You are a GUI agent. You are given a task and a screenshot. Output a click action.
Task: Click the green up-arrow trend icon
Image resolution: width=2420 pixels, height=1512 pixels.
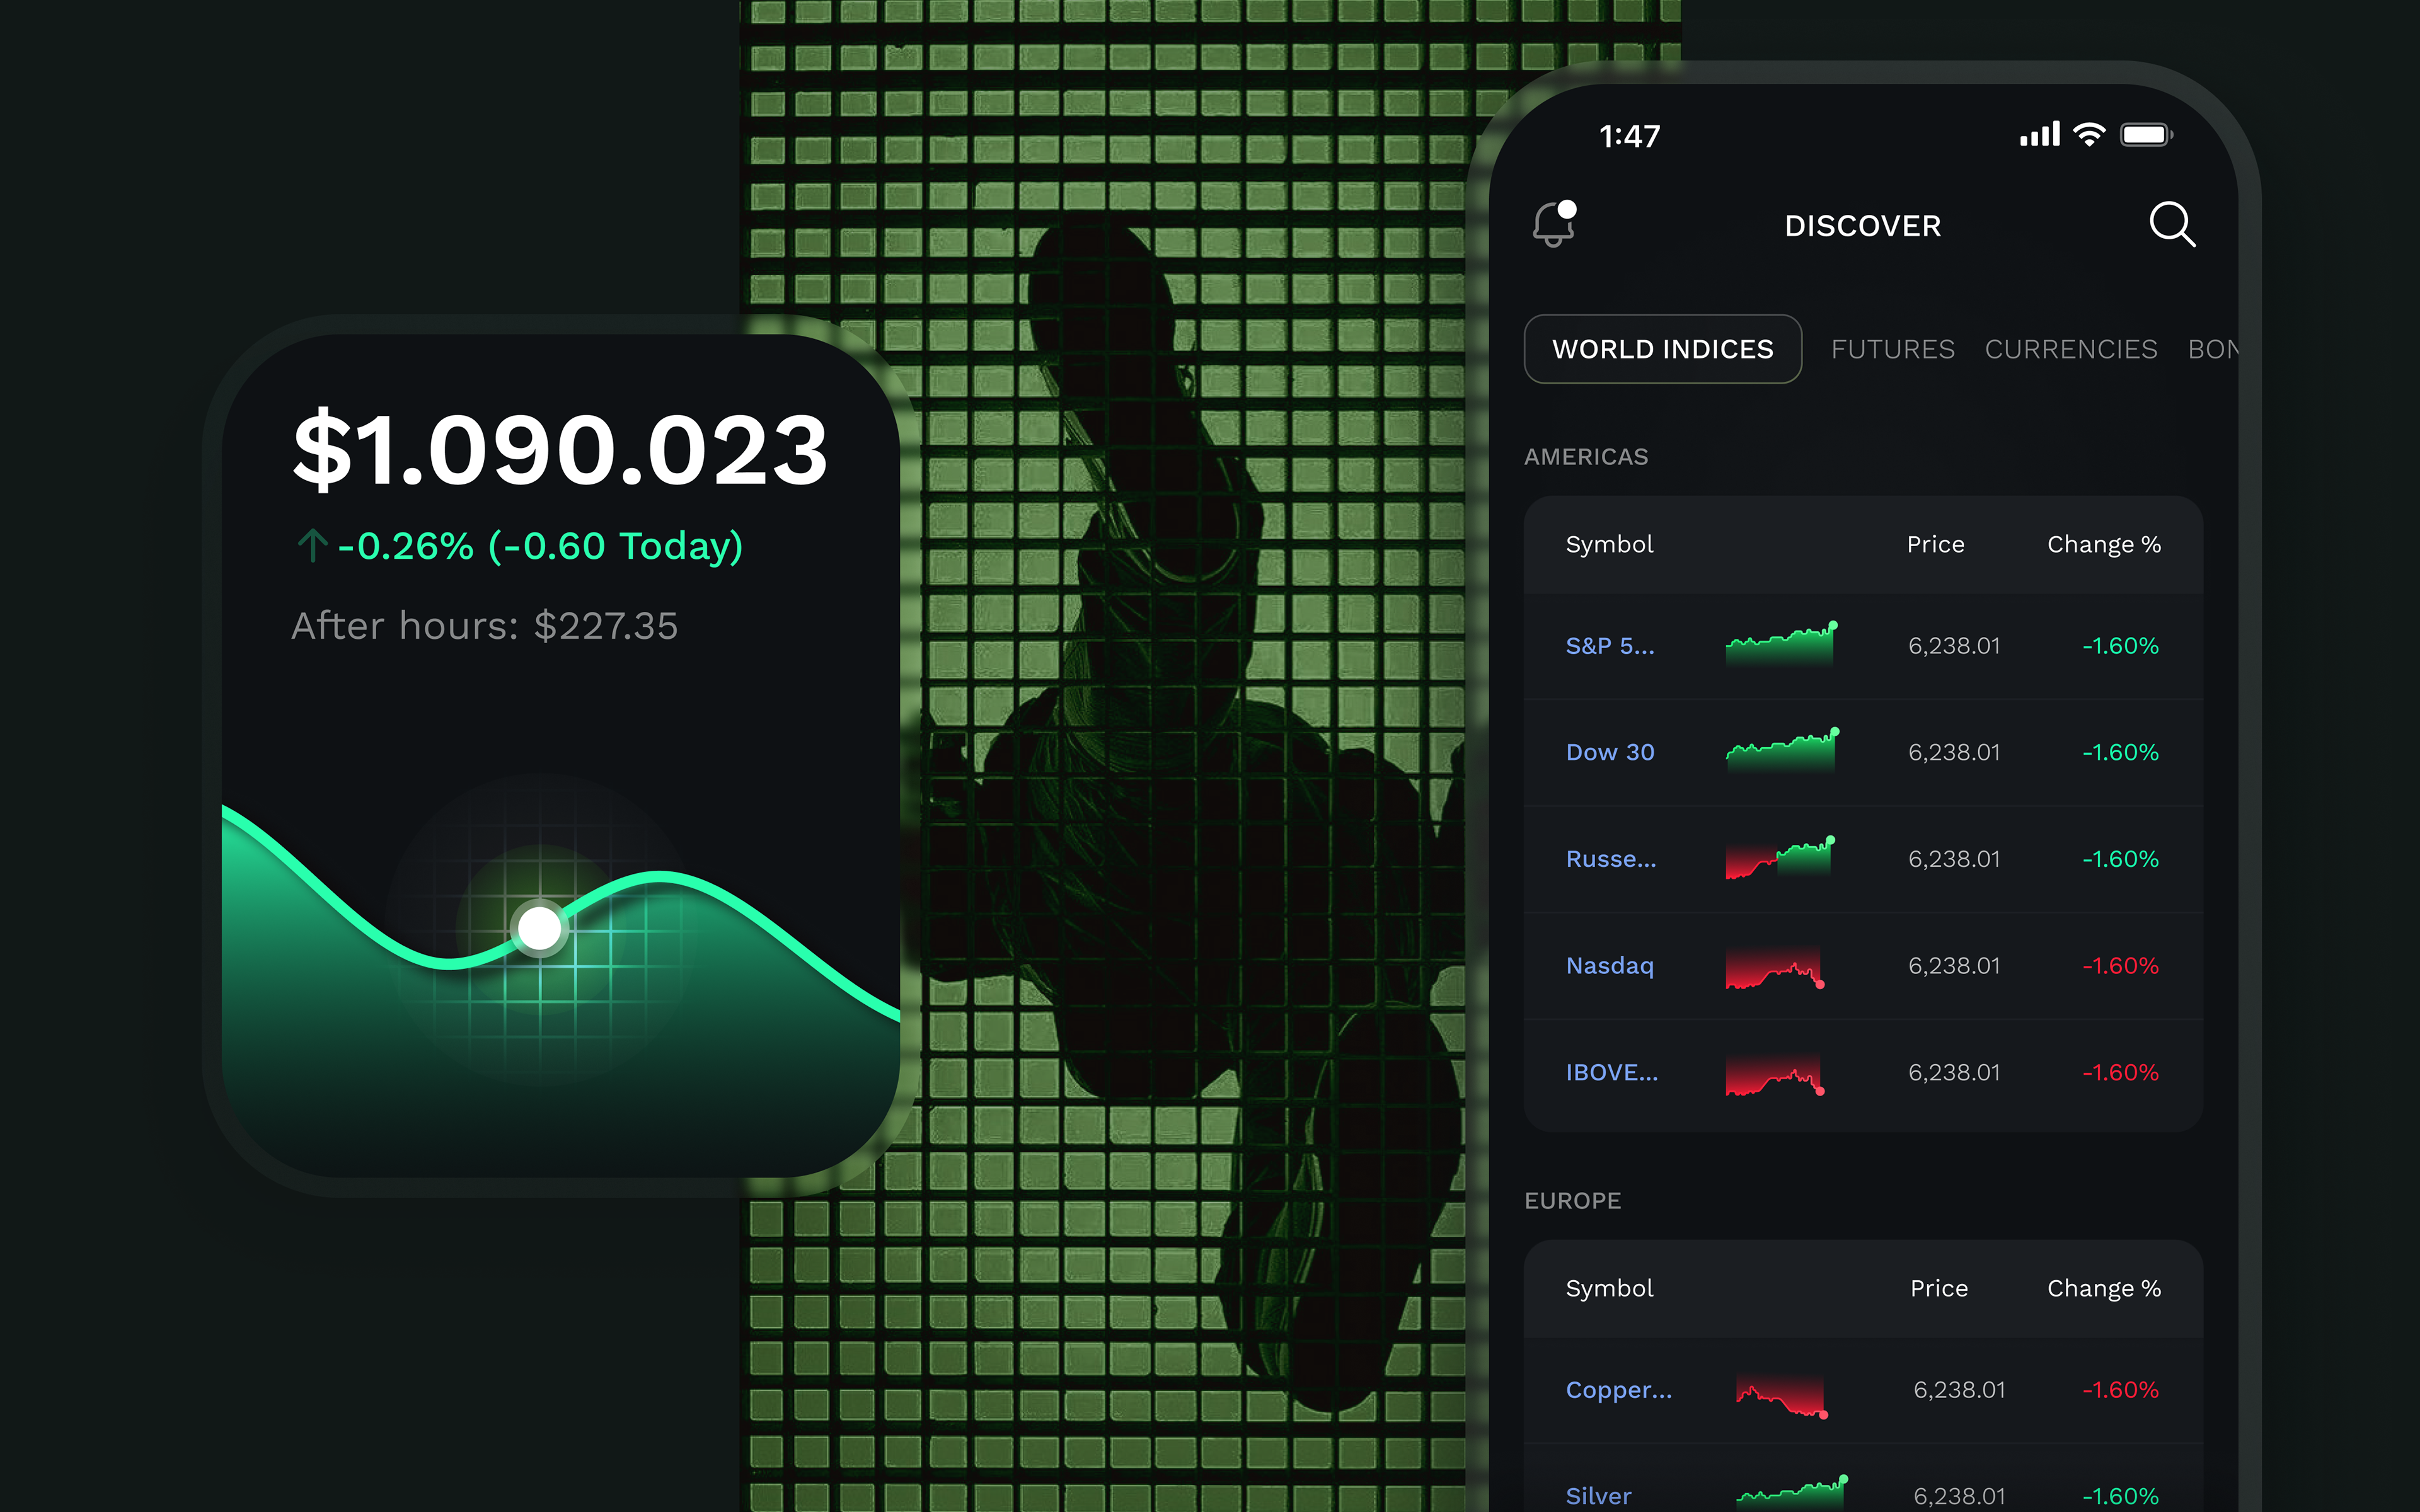click(312, 545)
